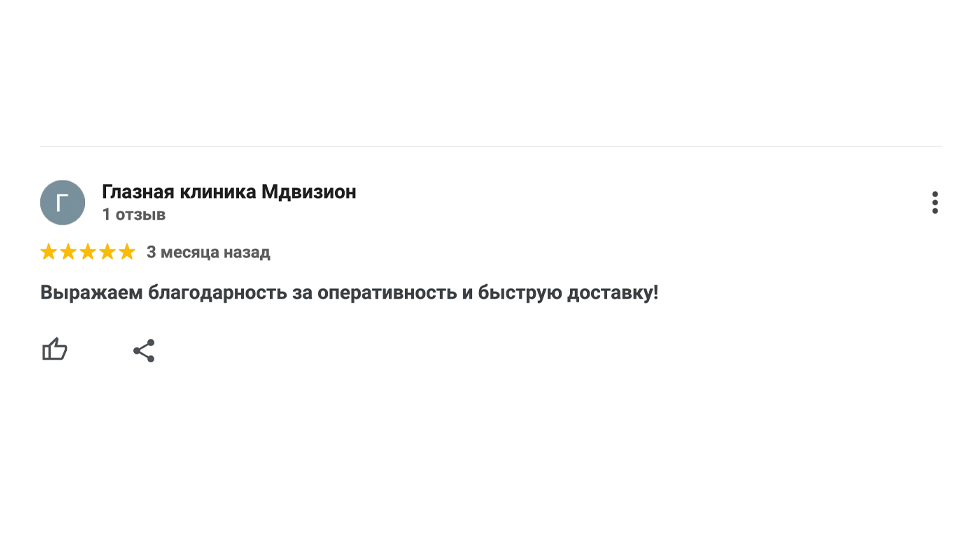
Task: Open the review's three-dot options menu
Action: pyautogui.click(x=934, y=203)
